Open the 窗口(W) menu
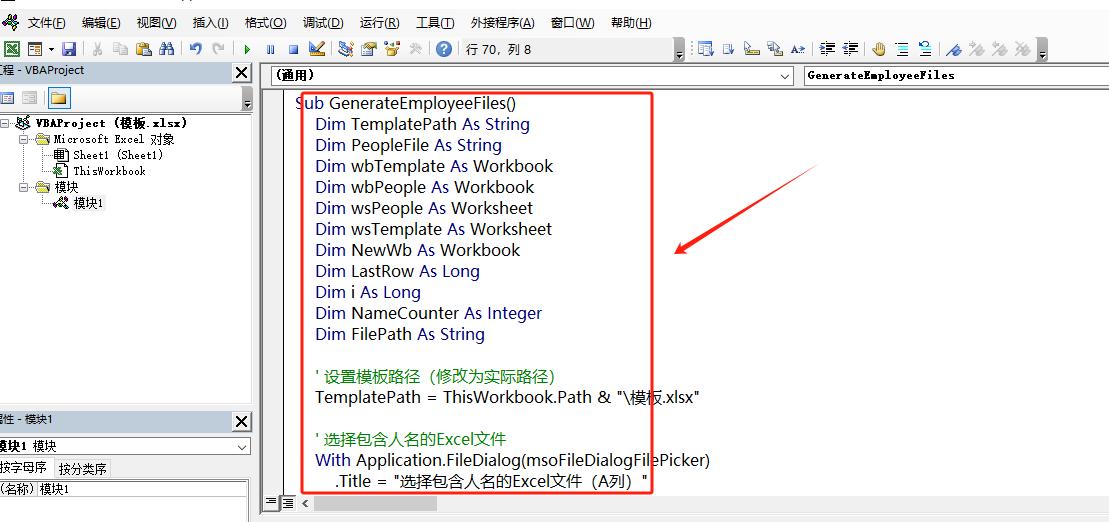 pyautogui.click(x=572, y=23)
